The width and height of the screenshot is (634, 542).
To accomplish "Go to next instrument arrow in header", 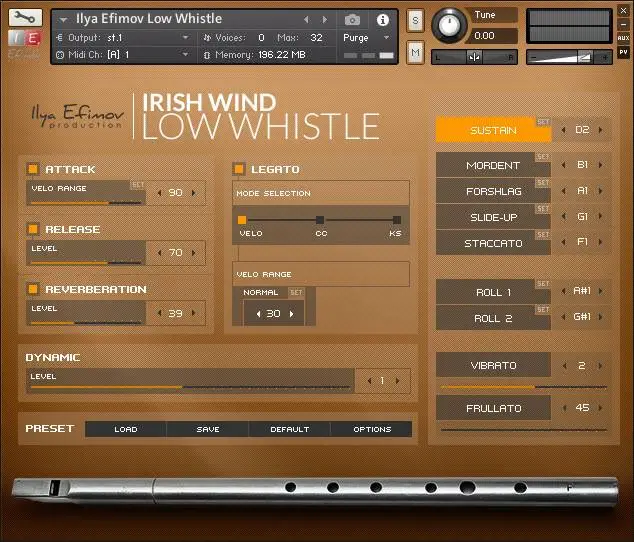I will click(x=324, y=19).
